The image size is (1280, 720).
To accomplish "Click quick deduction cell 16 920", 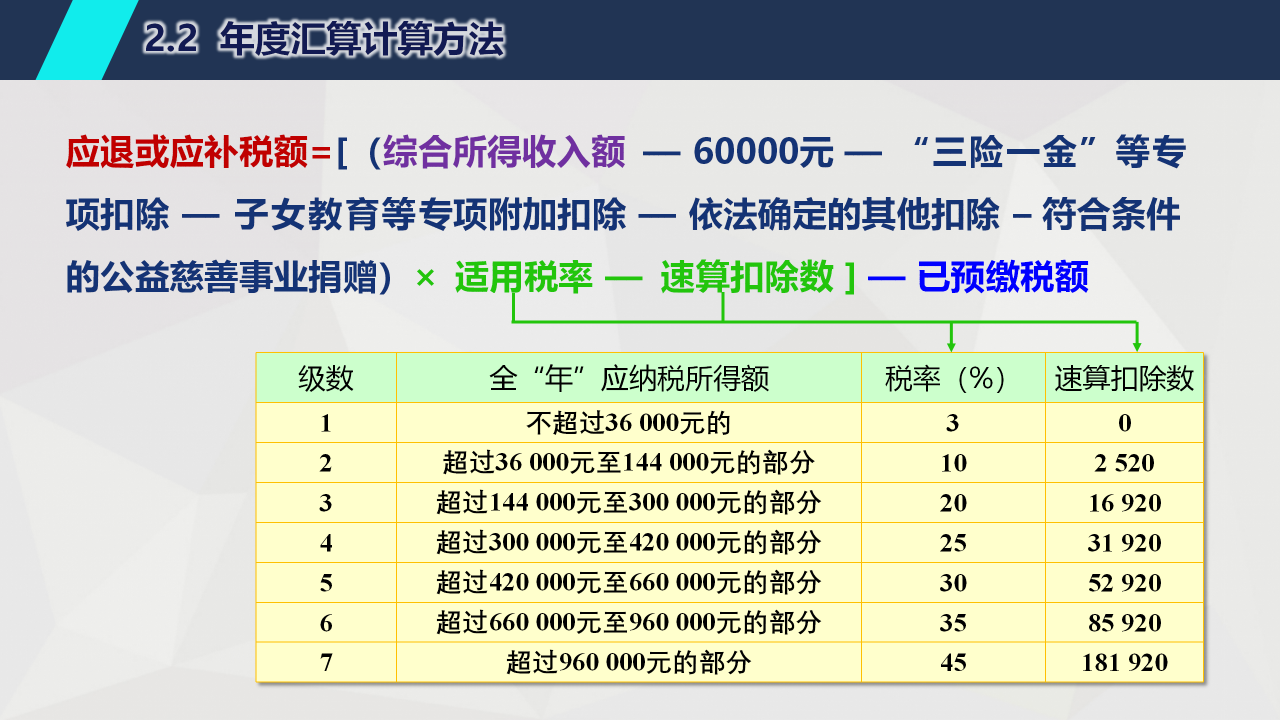I will (1125, 503).
